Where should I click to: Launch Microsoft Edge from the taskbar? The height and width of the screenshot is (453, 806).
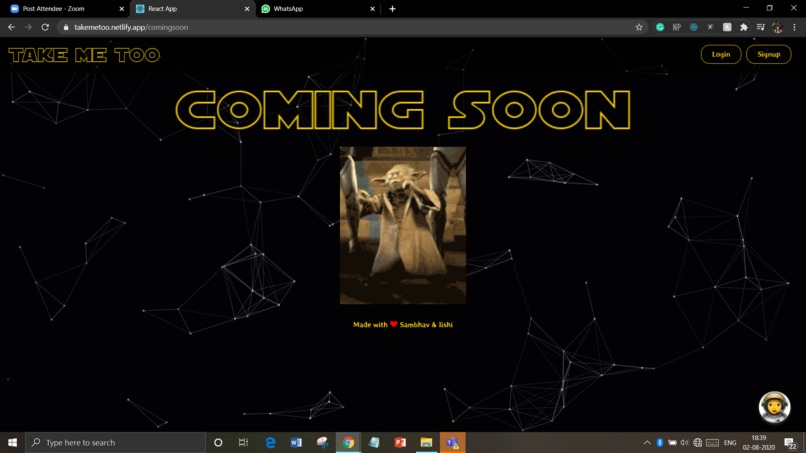click(x=270, y=442)
